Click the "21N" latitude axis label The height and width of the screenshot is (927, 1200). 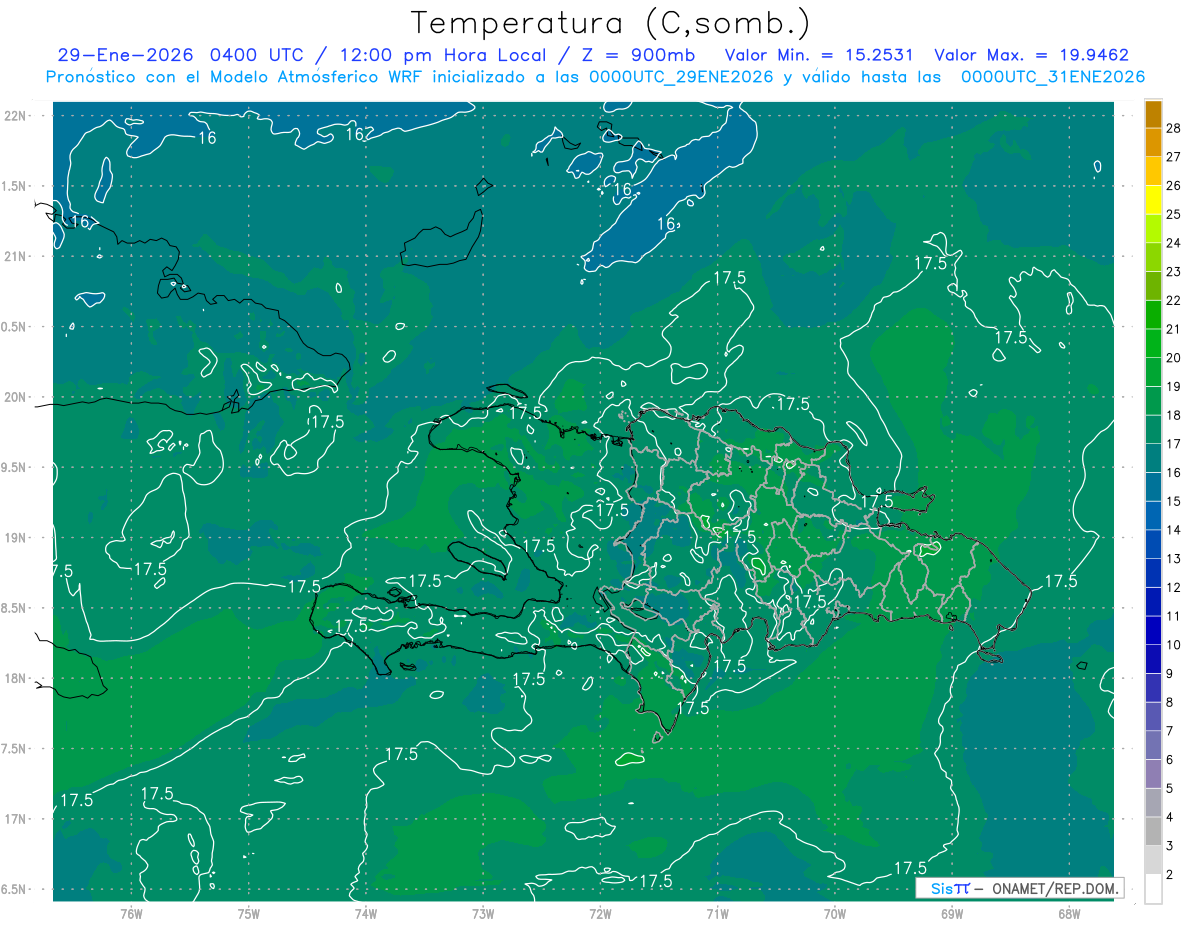(x=16, y=256)
